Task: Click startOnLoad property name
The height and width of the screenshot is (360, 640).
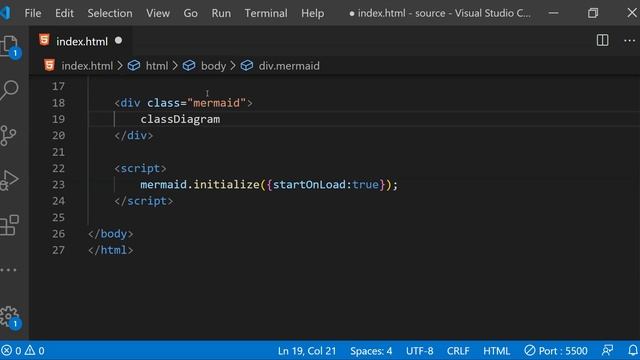Action: [x=309, y=184]
